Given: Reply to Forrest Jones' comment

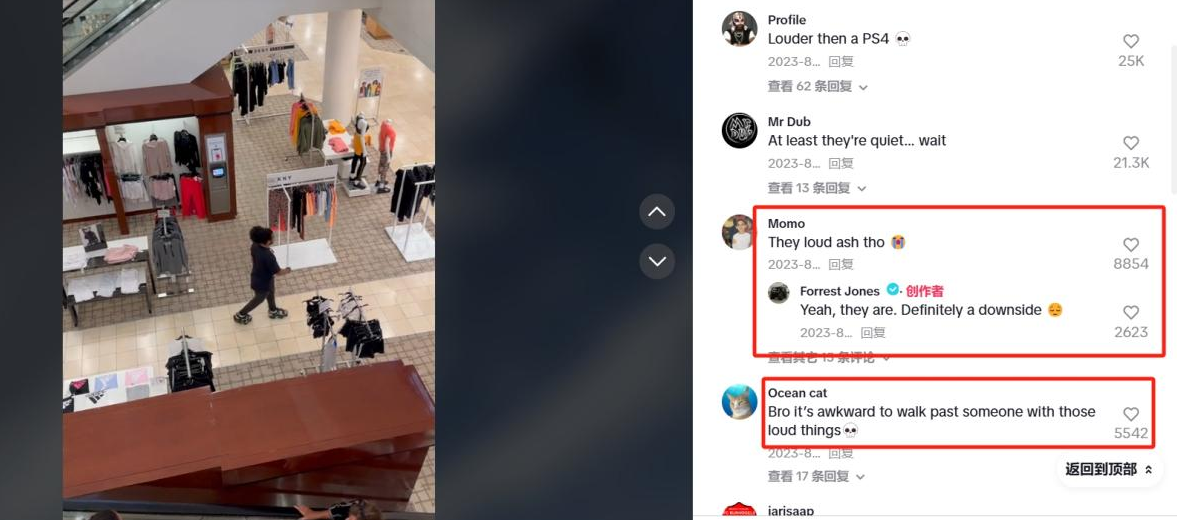Looking at the screenshot, I should tap(873, 332).
